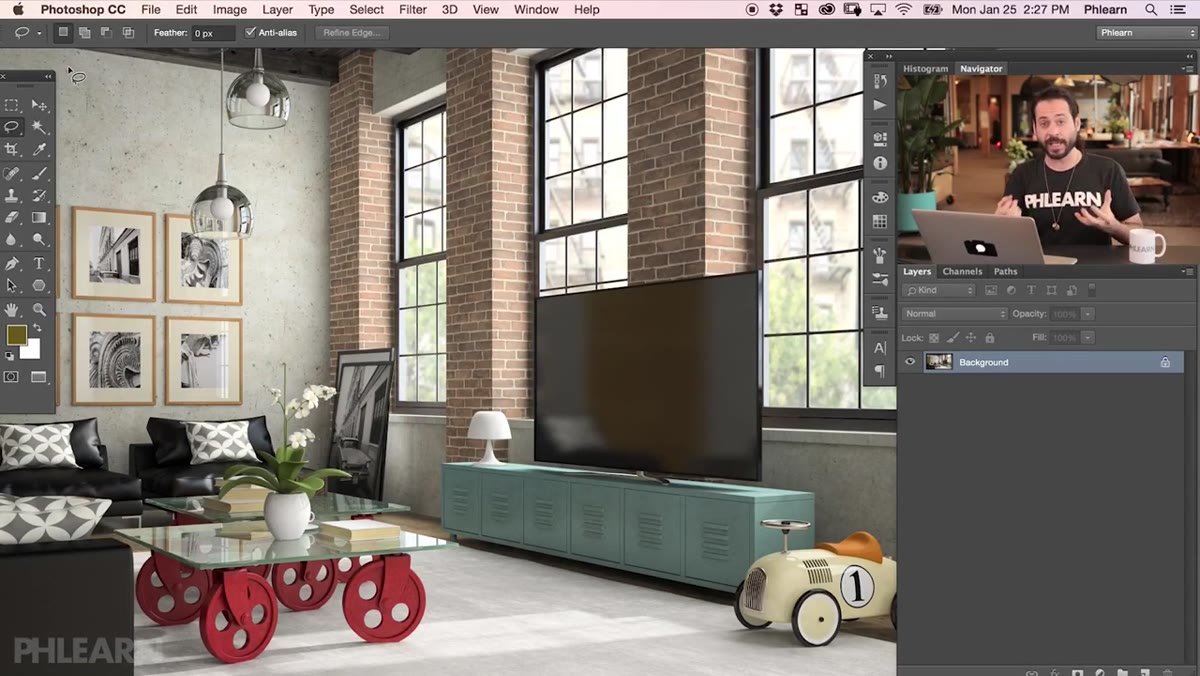Image resolution: width=1200 pixels, height=676 pixels.
Task: Lock image pixels with brush icon
Action: [x=953, y=338]
